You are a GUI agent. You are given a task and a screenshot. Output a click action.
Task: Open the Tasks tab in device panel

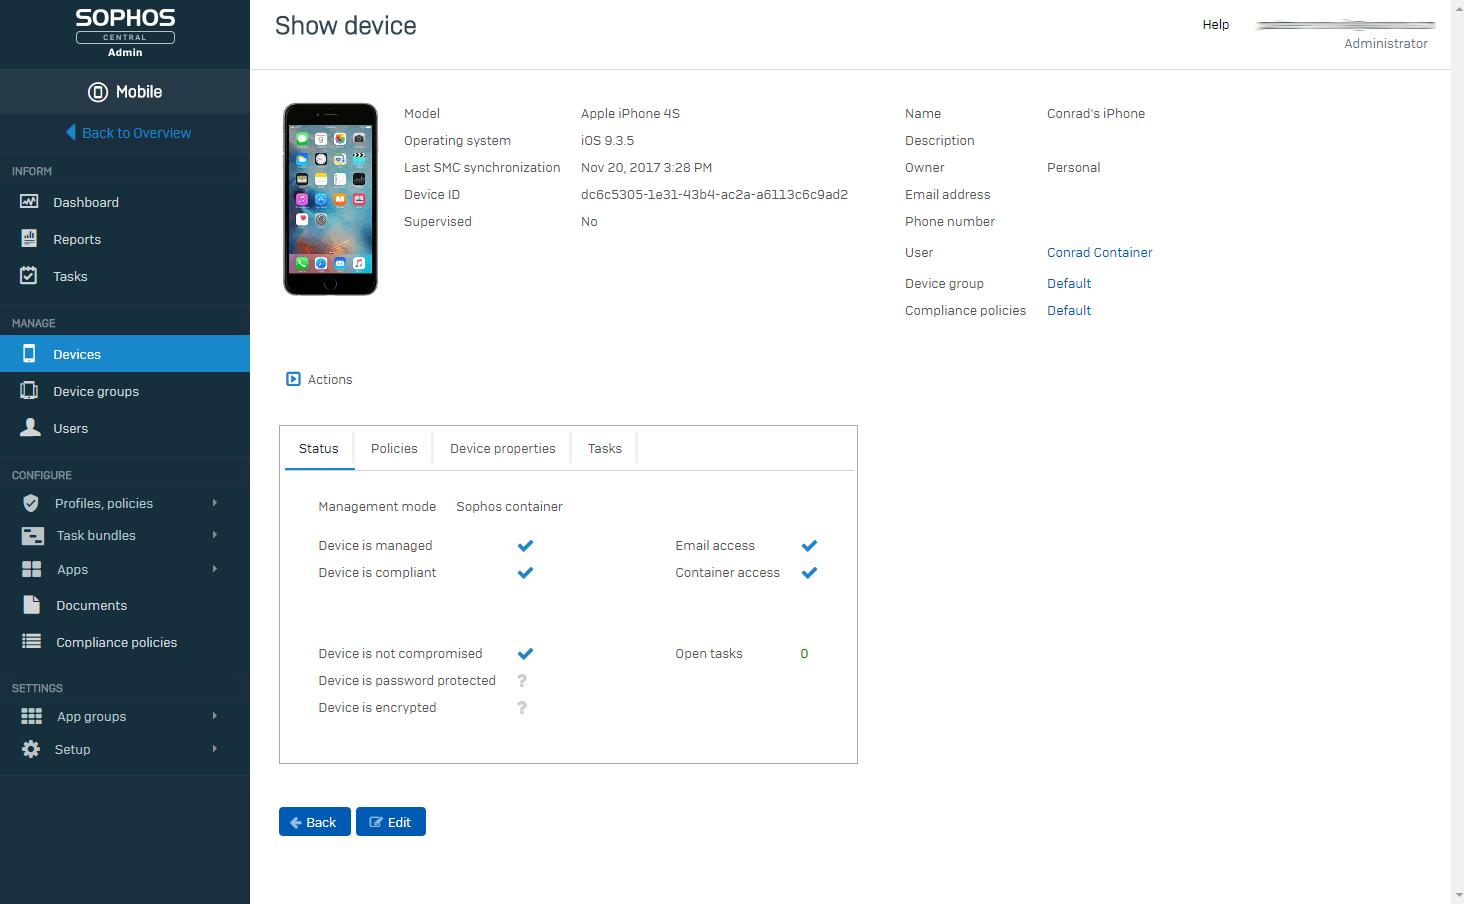tap(604, 449)
